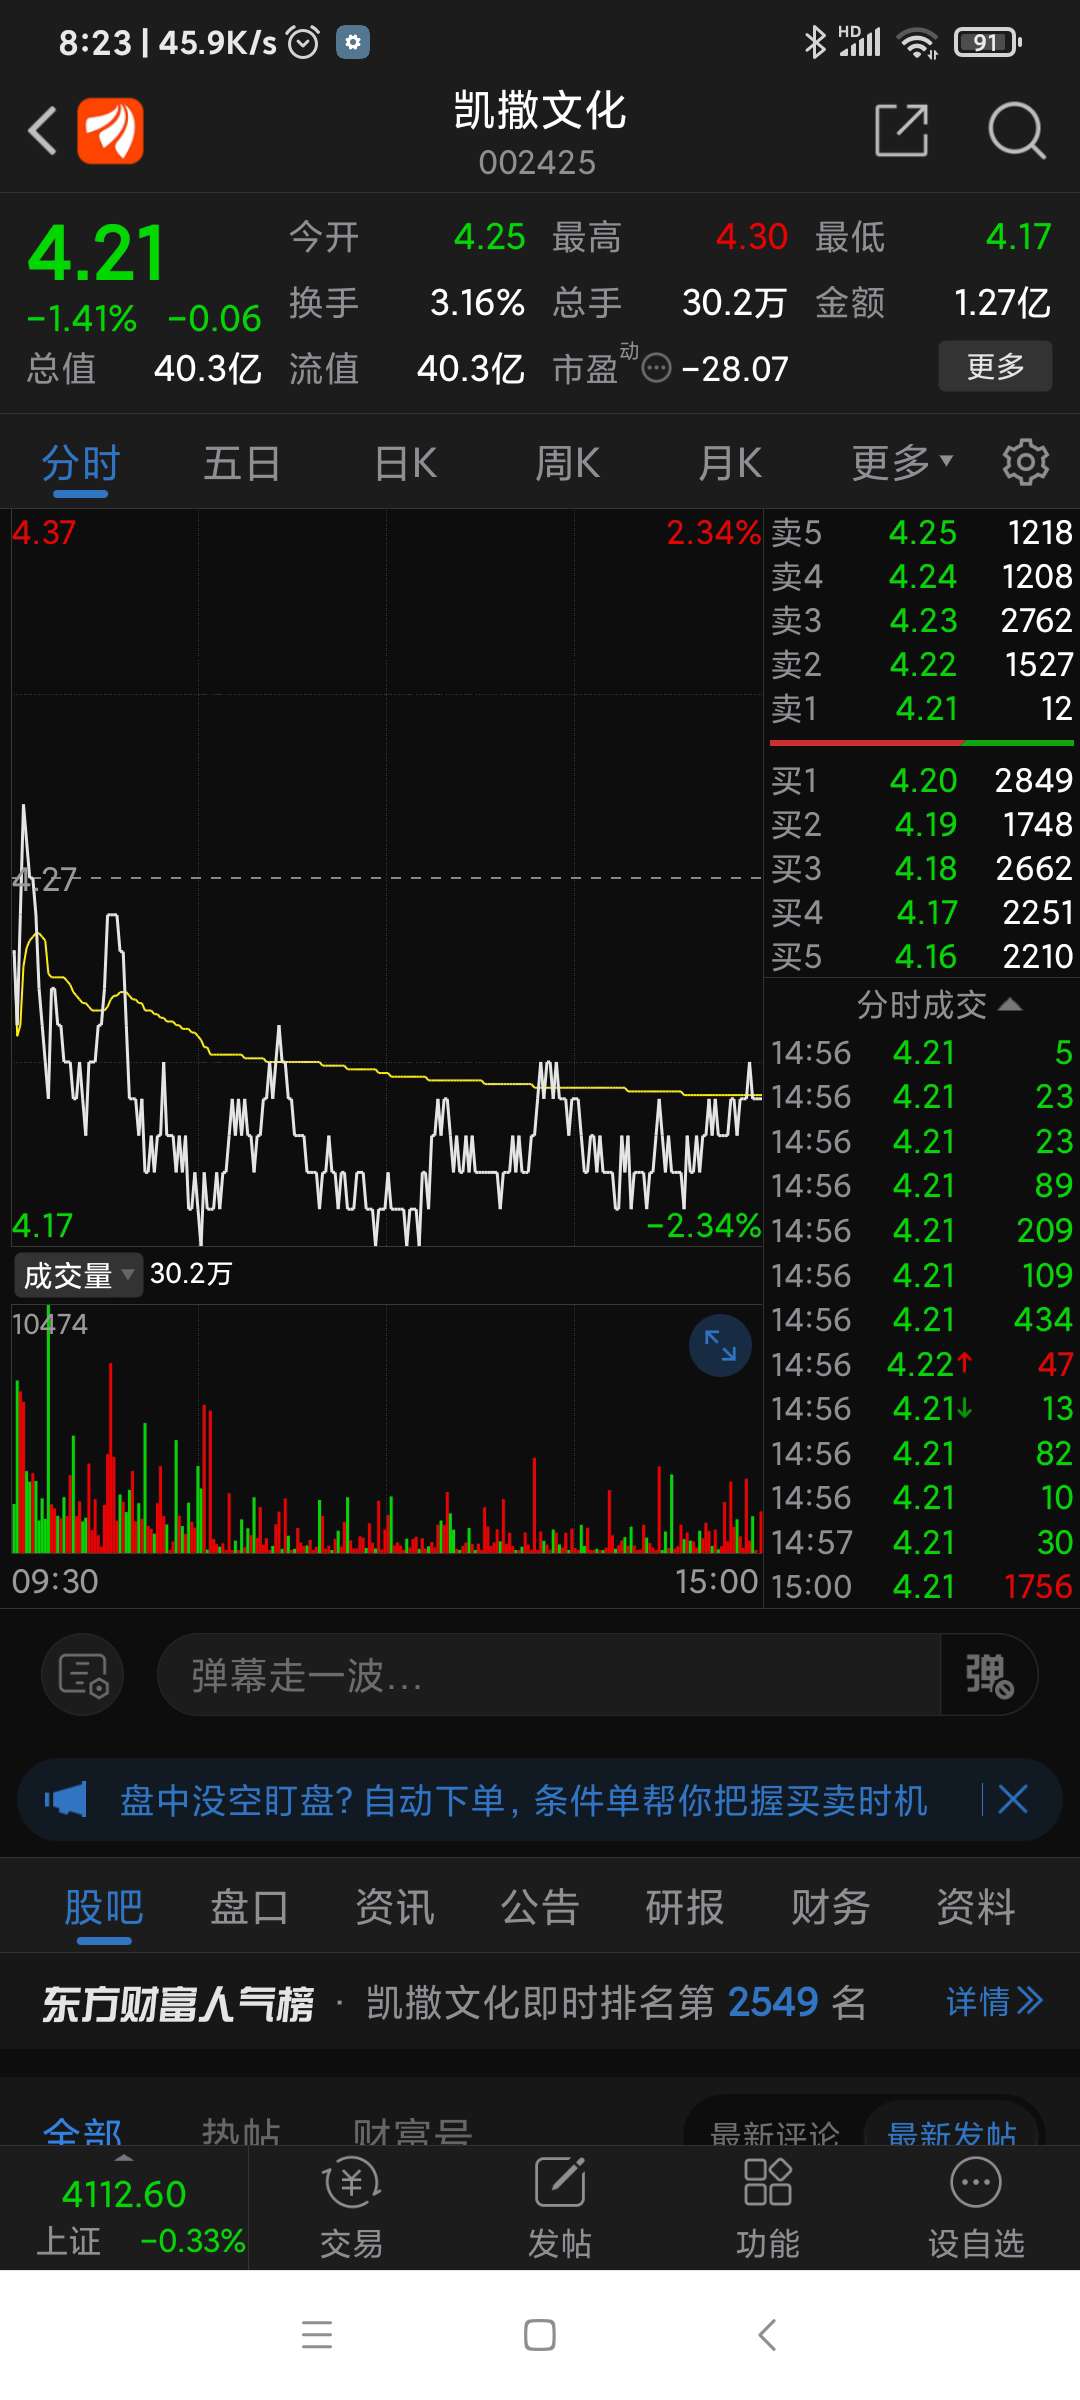This screenshot has width=1080, height=2400.
Task: Open the 财务 finance tab
Action: tap(830, 1907)
